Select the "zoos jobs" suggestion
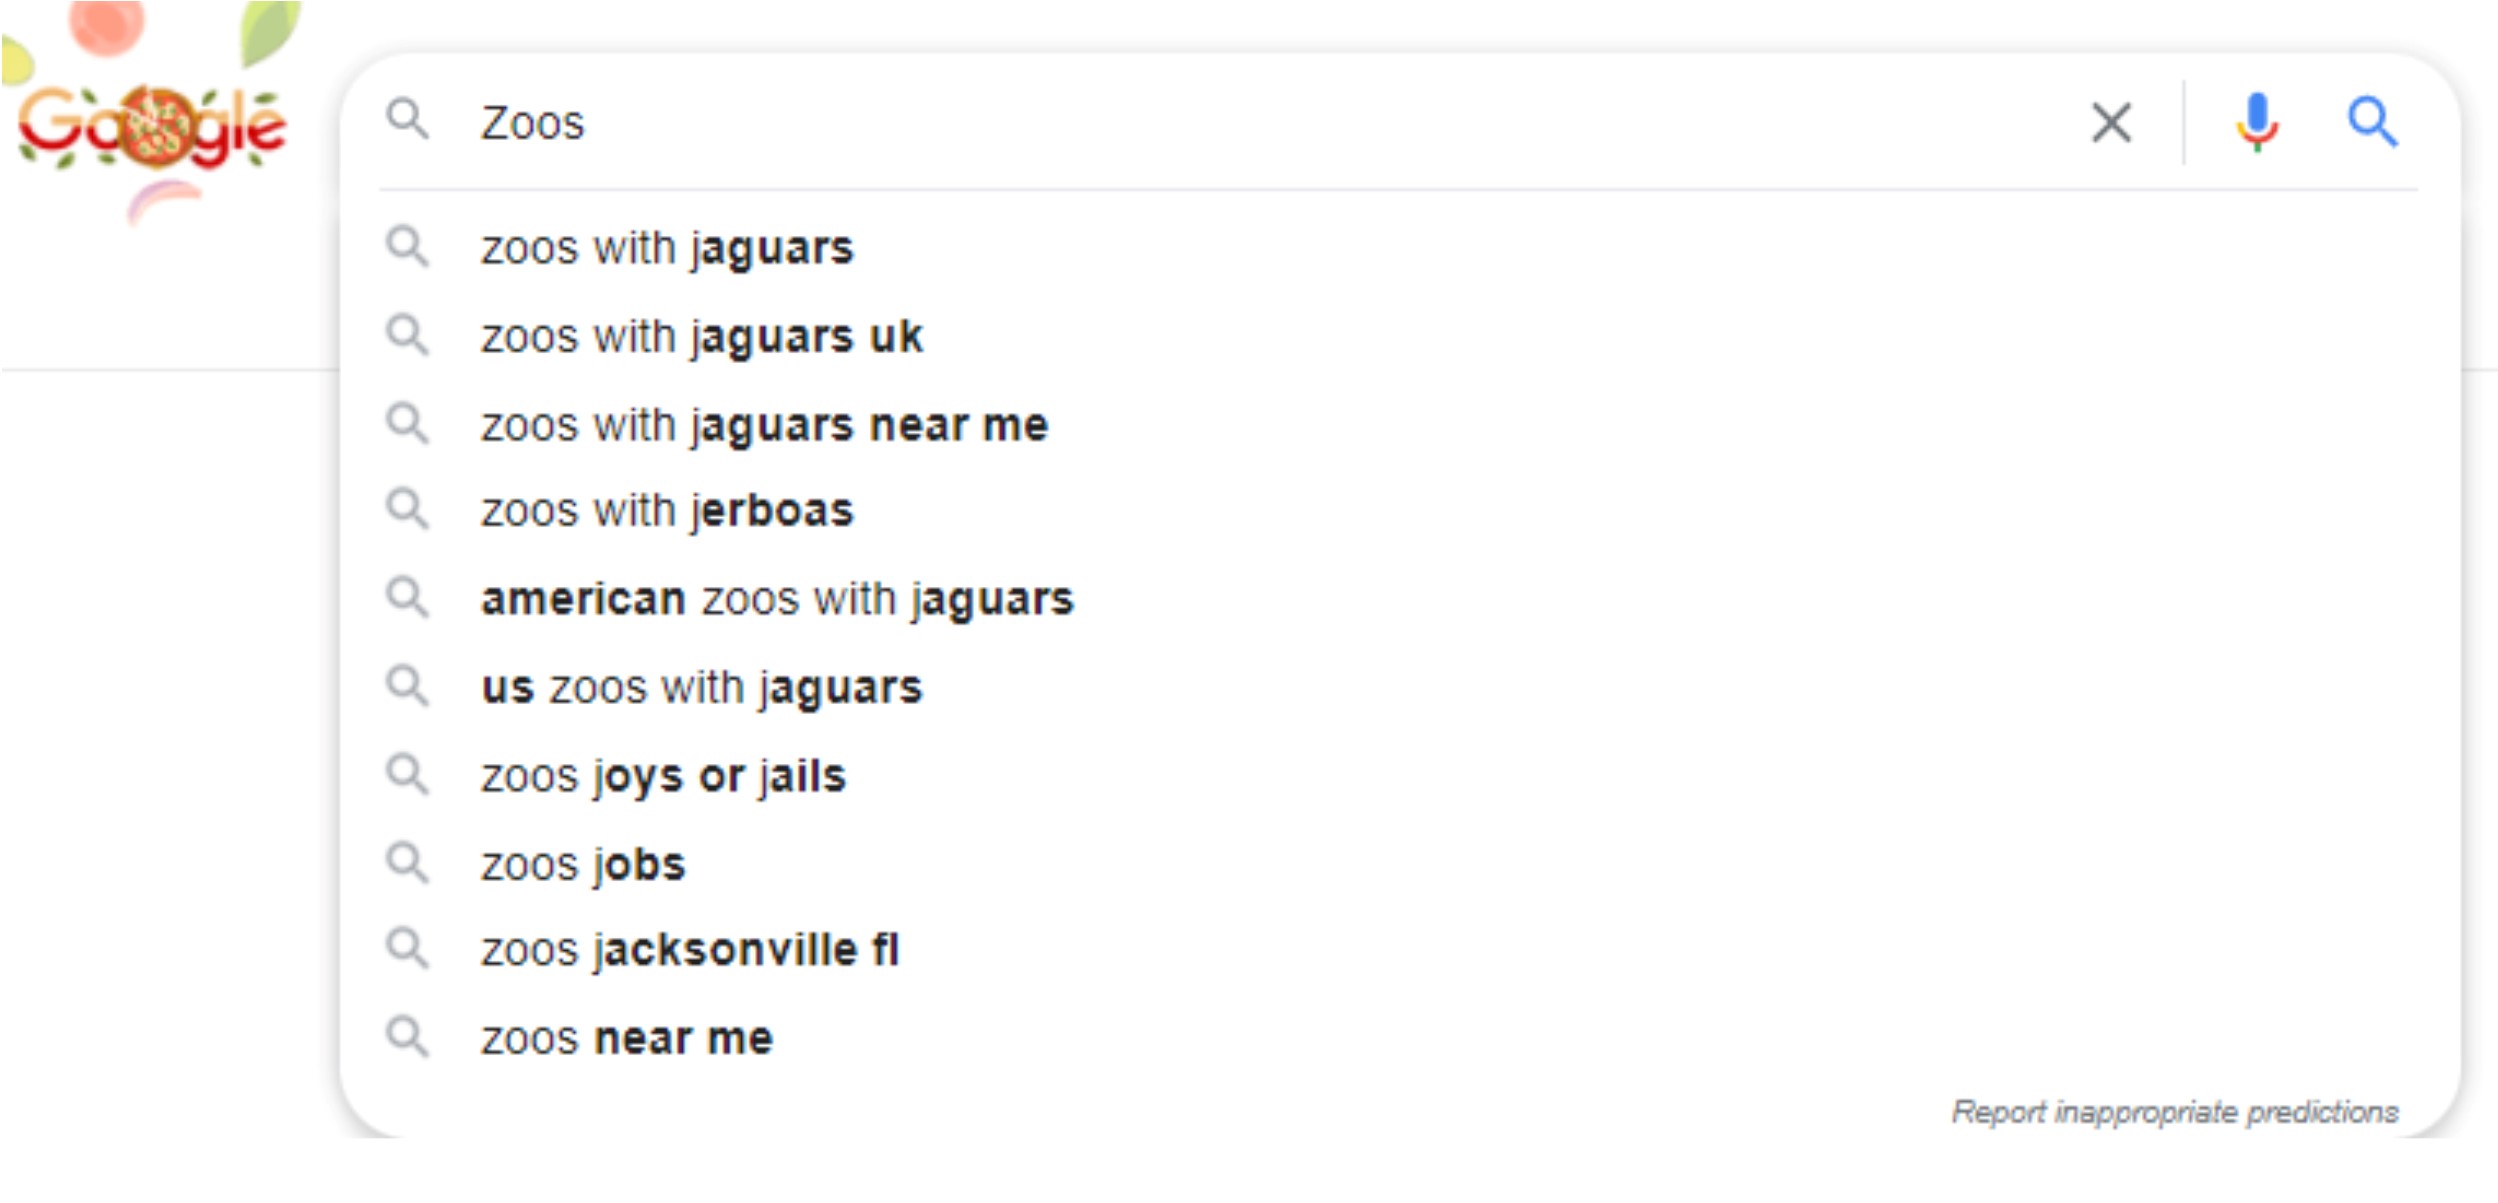 [x=583, y=864]
